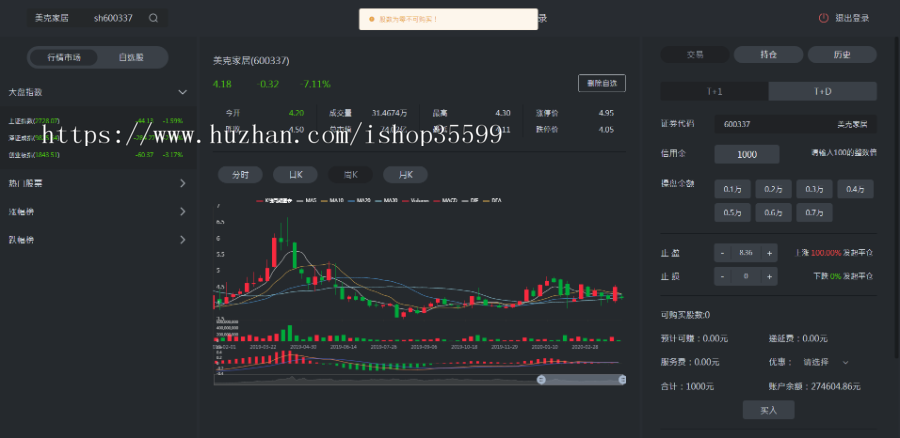The width and height of the screenshot is (900, 438).
Task: Toggle the MA10 legend series
Action: pyautogui.click(x=331, y=201)
